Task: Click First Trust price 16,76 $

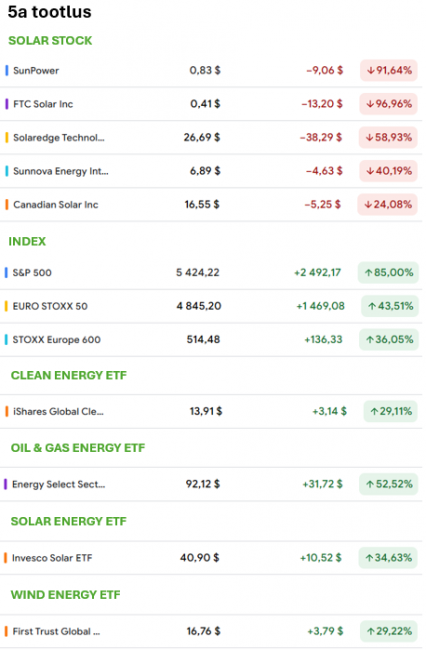Action: [203, 631]
